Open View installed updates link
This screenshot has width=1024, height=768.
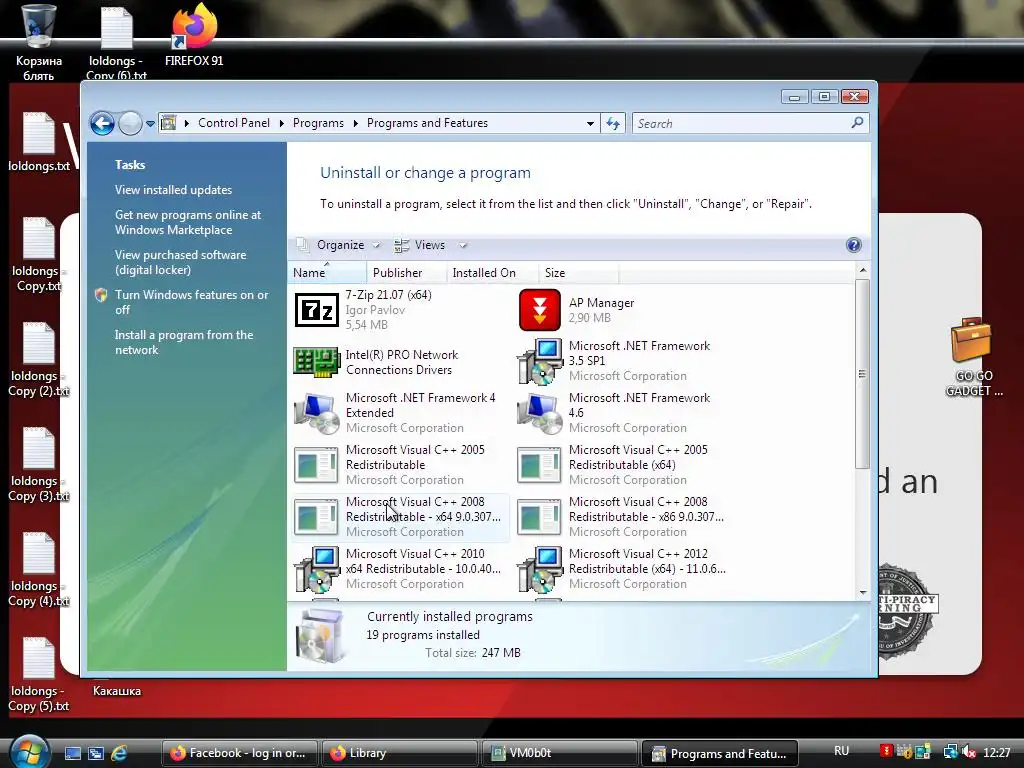[x=174, y=189]
